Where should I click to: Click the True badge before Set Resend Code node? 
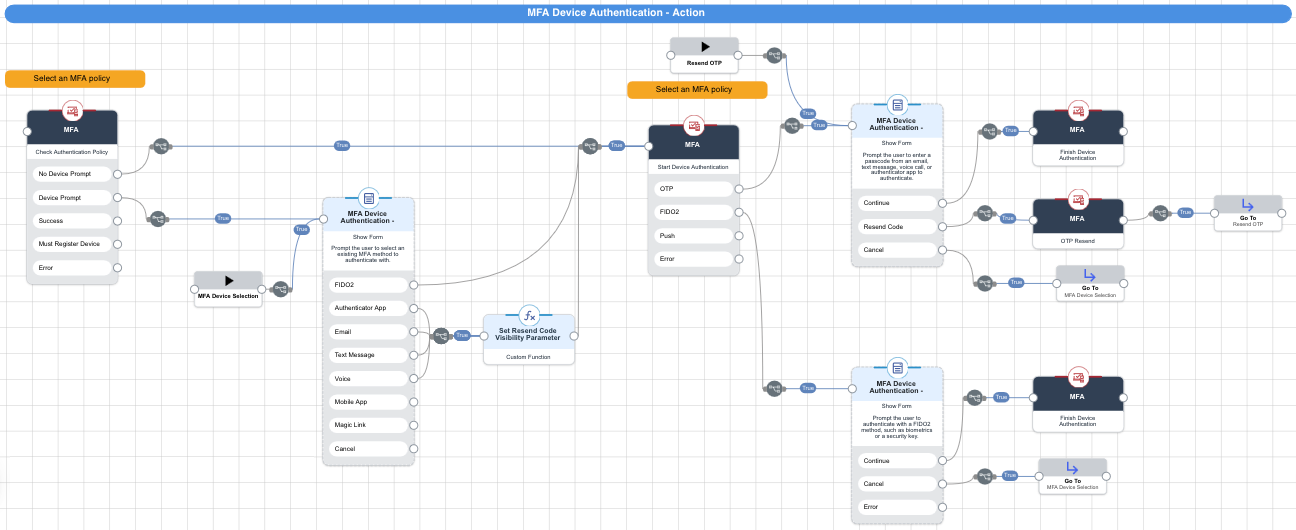click(462, 336)
